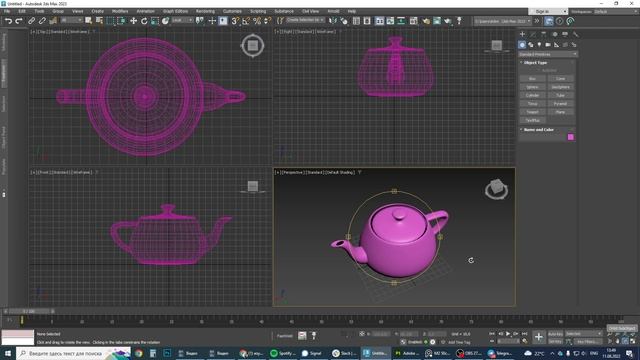
Task: Open the Modifiers menu
Action: coord(120,11)
